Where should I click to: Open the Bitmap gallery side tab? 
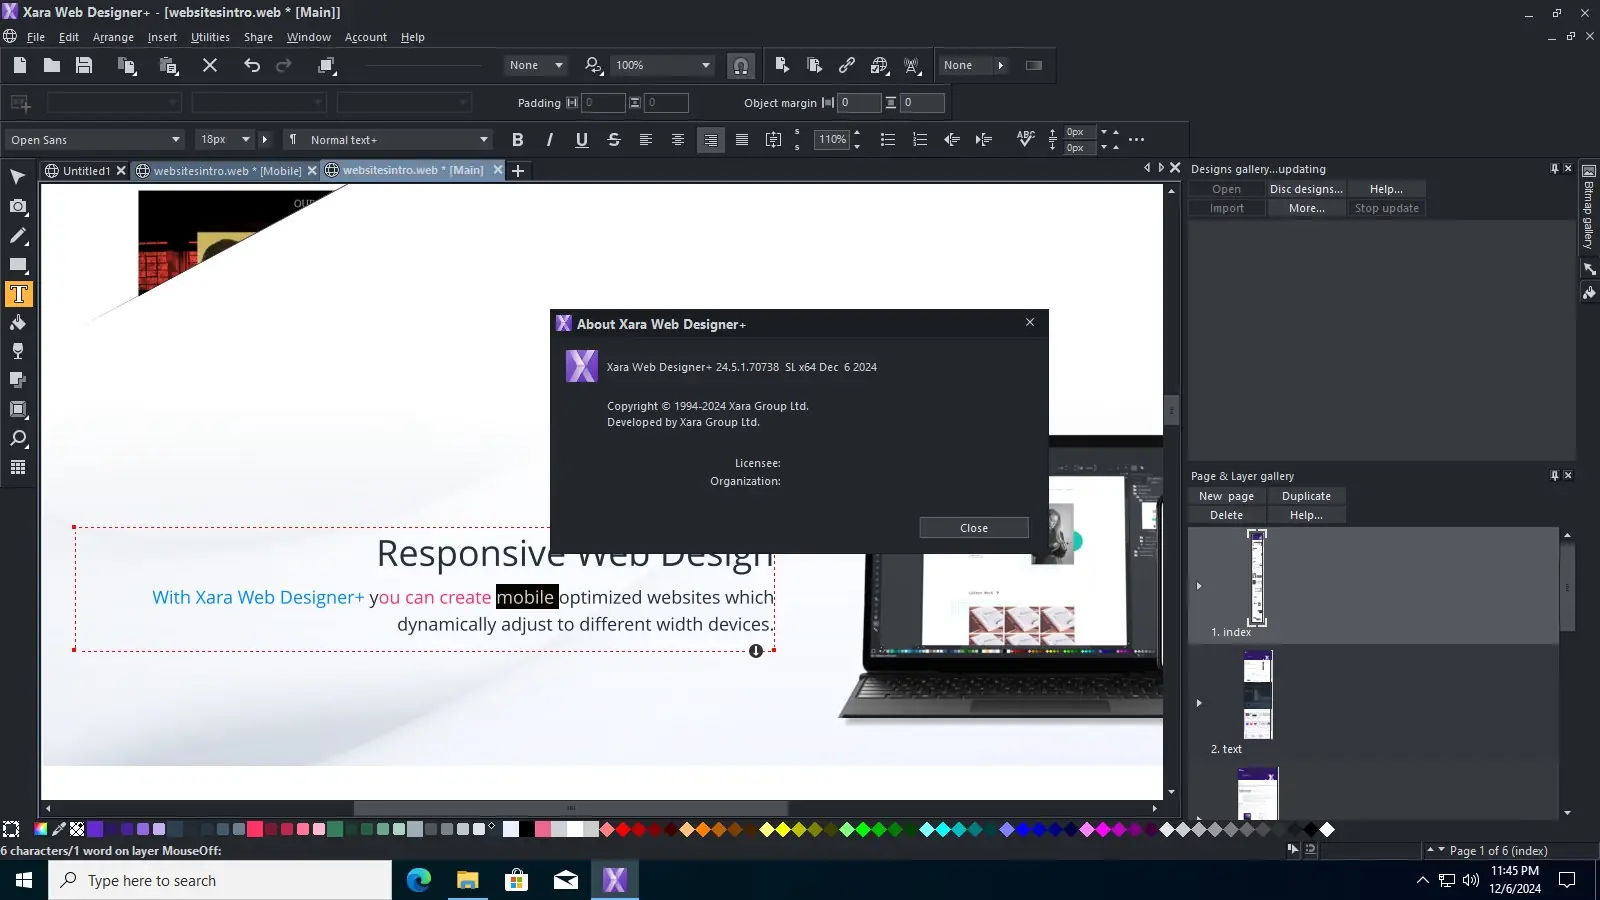coord(1588,206)
